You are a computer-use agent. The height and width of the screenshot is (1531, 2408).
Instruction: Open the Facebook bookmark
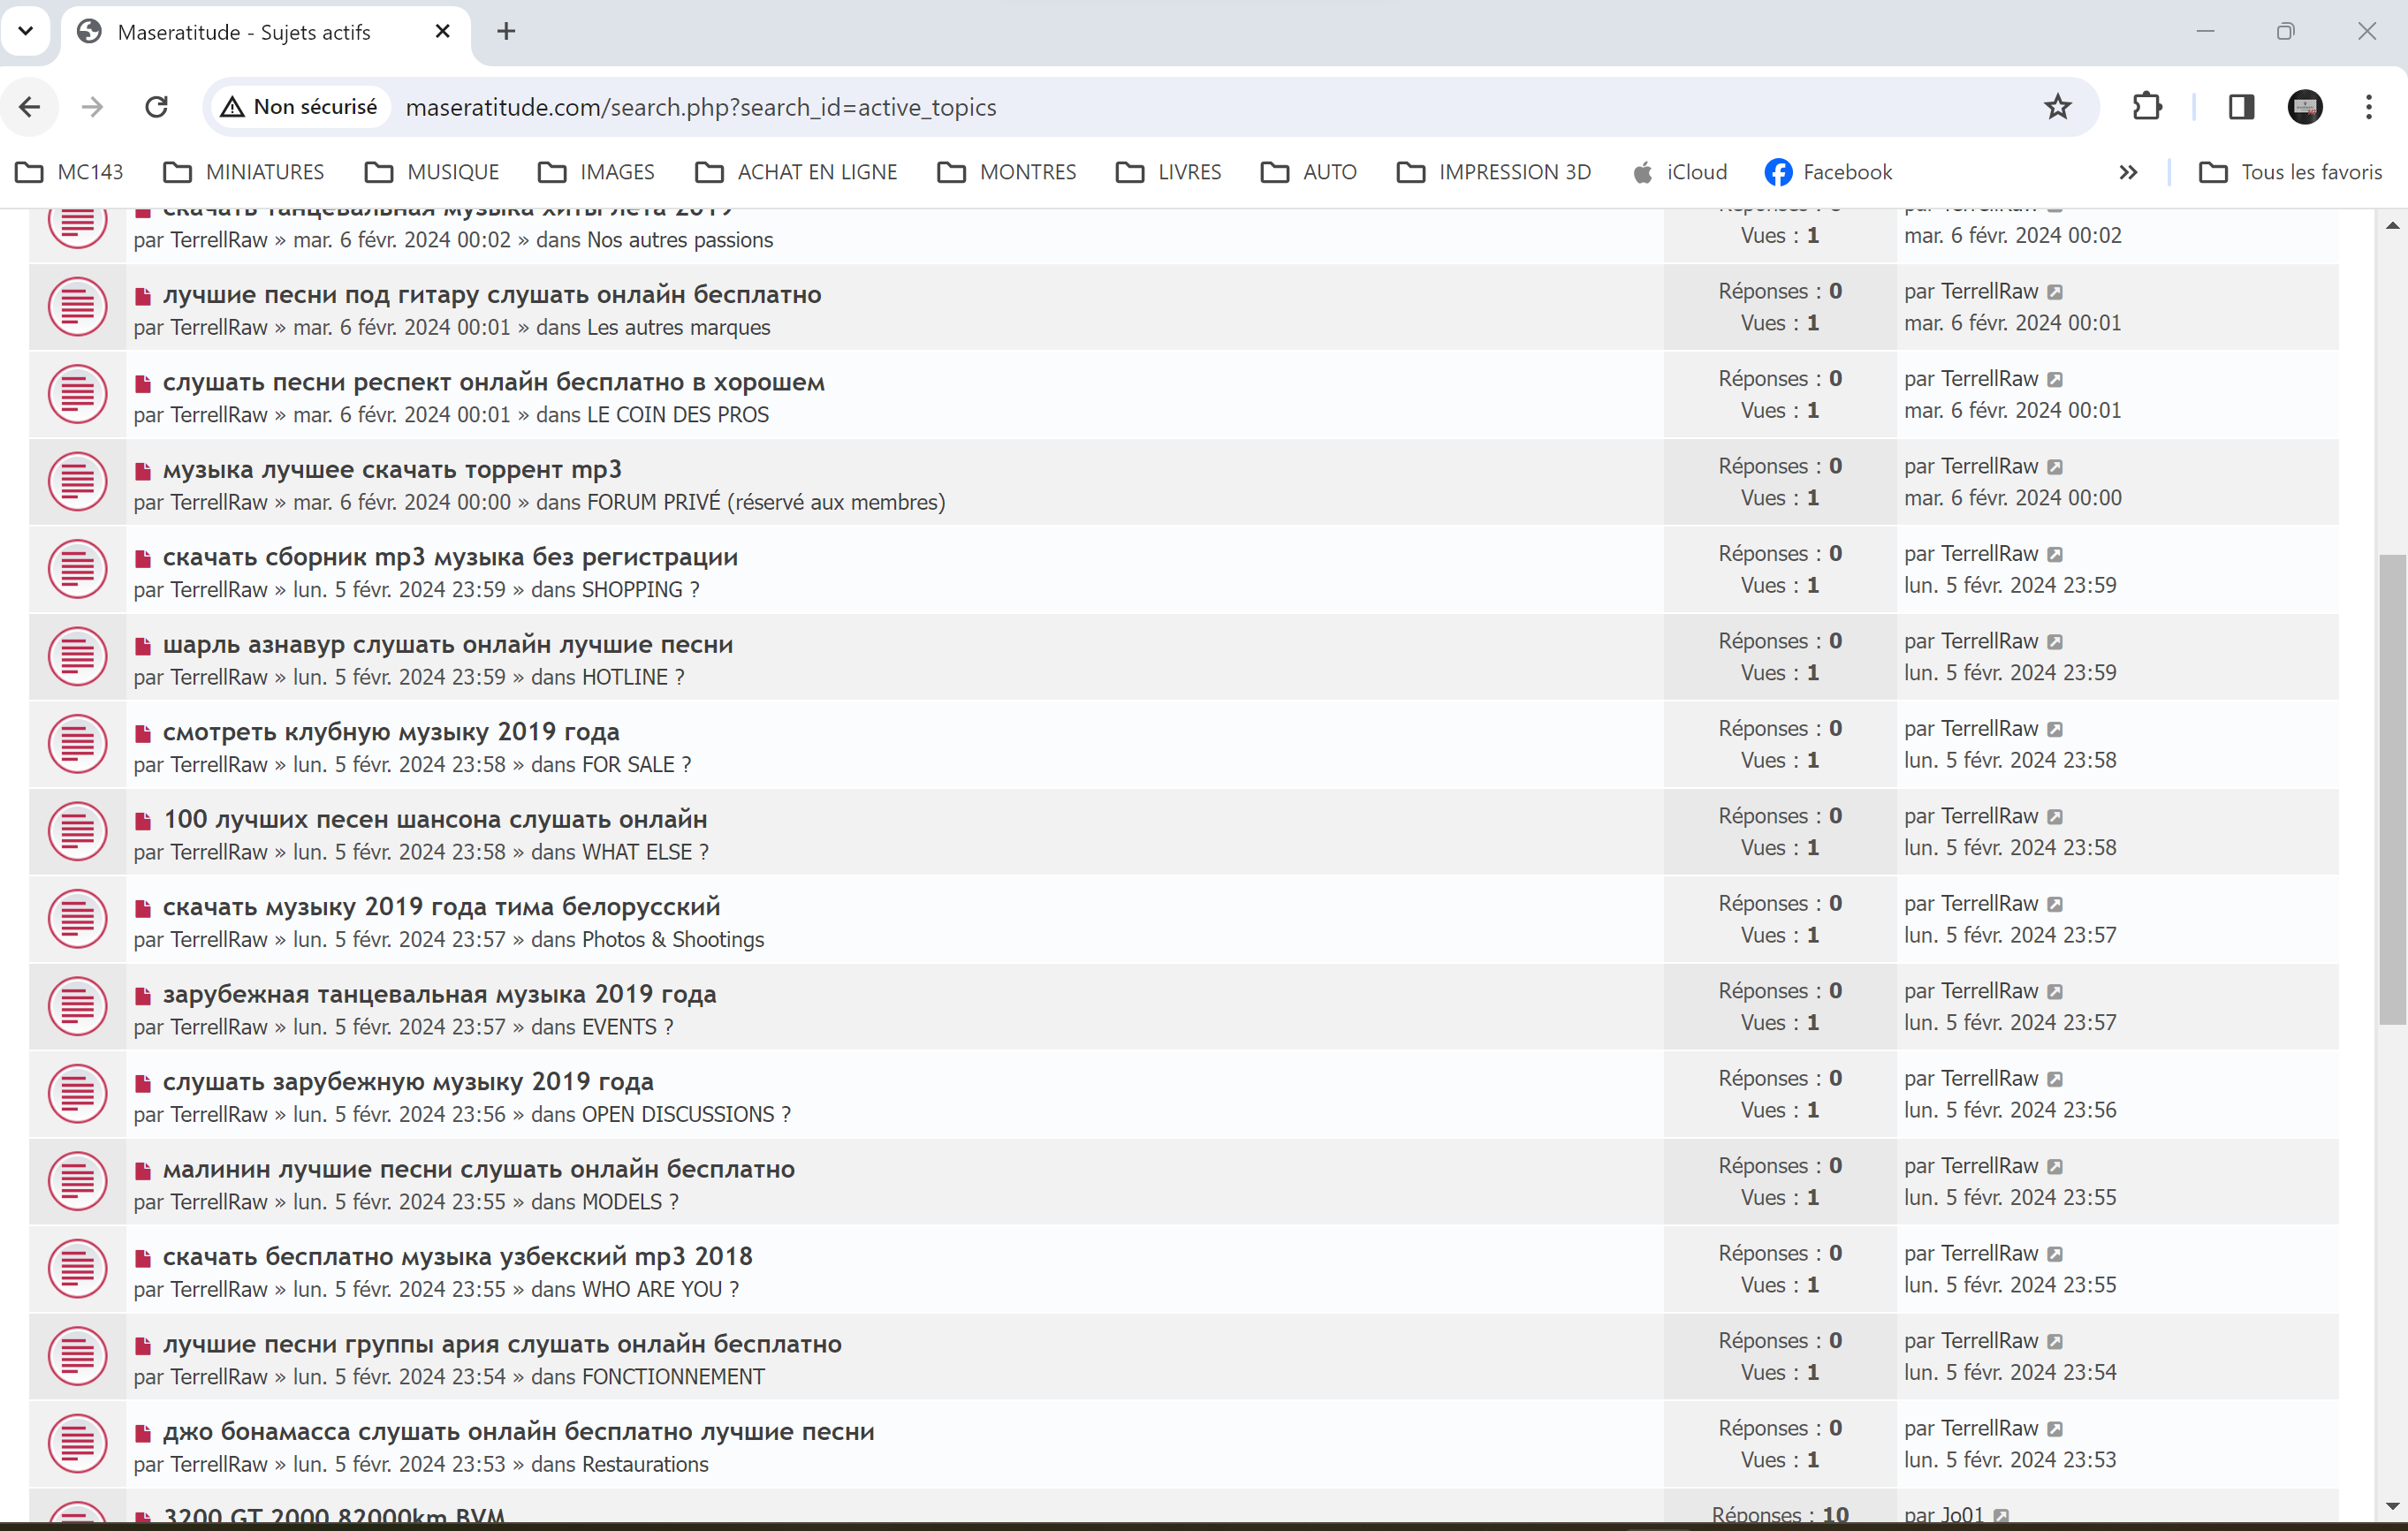pyautogui.click(x=1828, y=172)
